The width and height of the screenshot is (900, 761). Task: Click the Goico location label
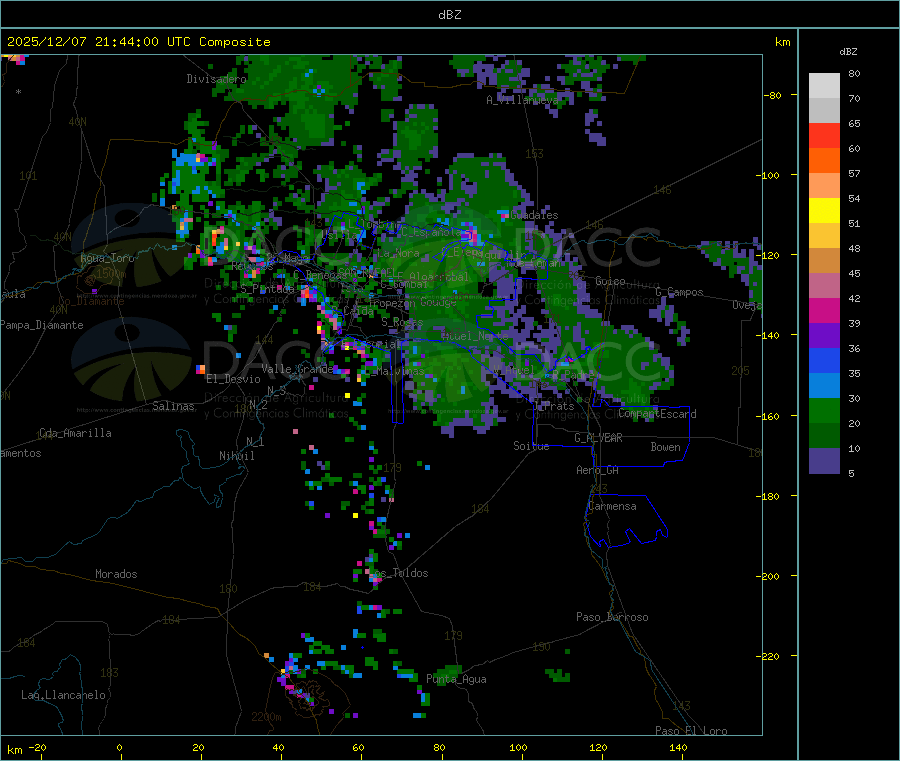point(610,281)
